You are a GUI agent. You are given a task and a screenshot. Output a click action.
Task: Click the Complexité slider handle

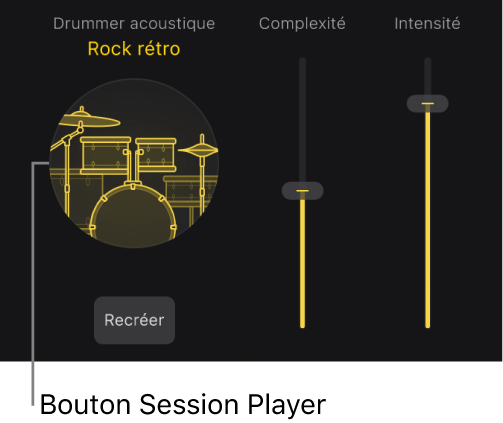303,191
